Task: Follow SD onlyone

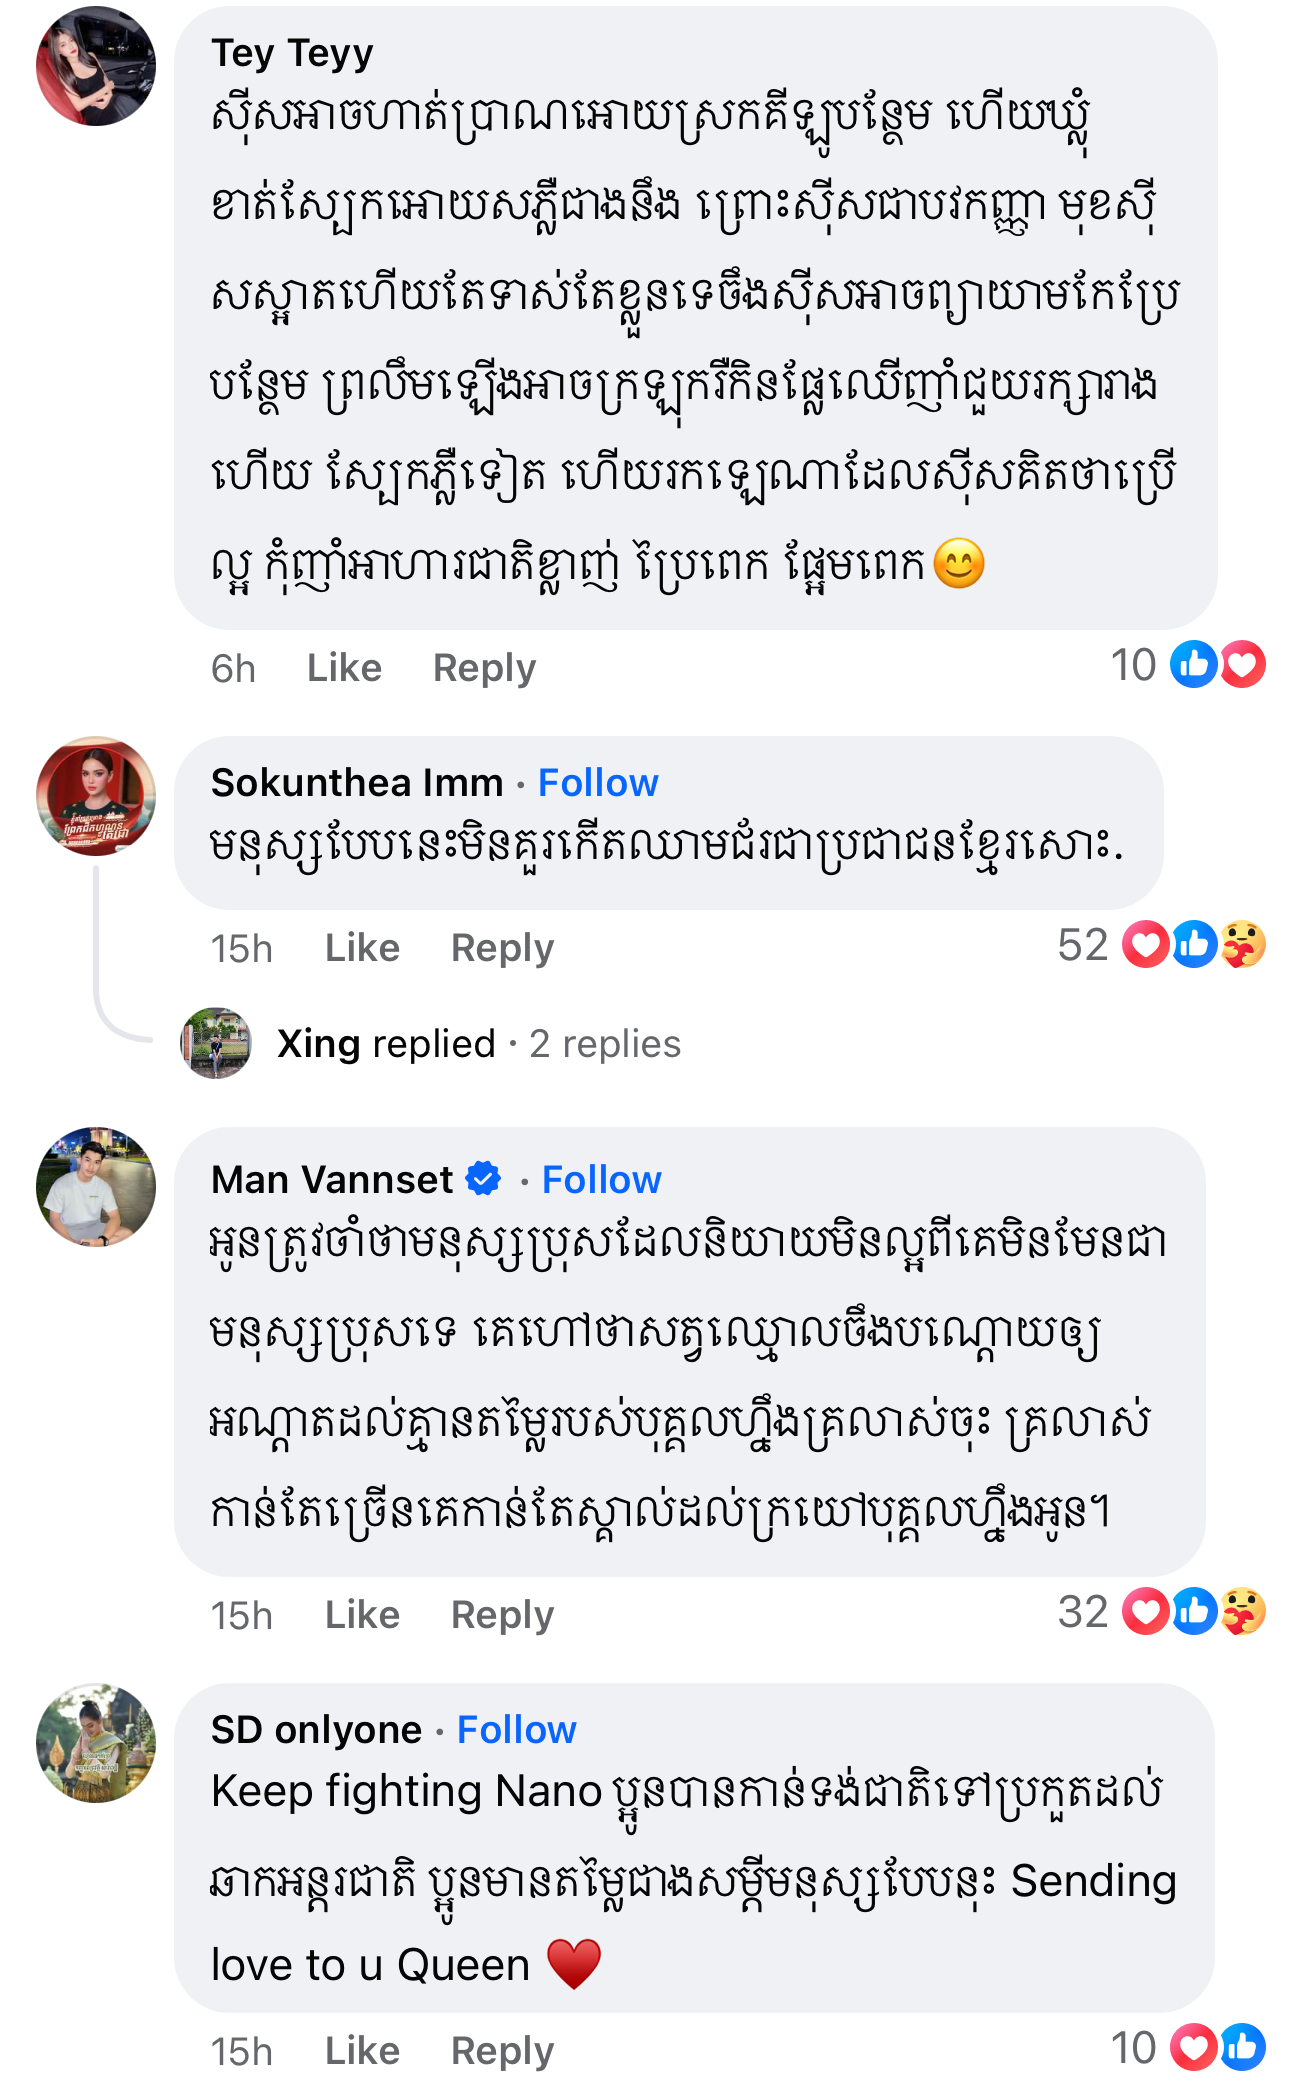Action: pos(517,1730)
